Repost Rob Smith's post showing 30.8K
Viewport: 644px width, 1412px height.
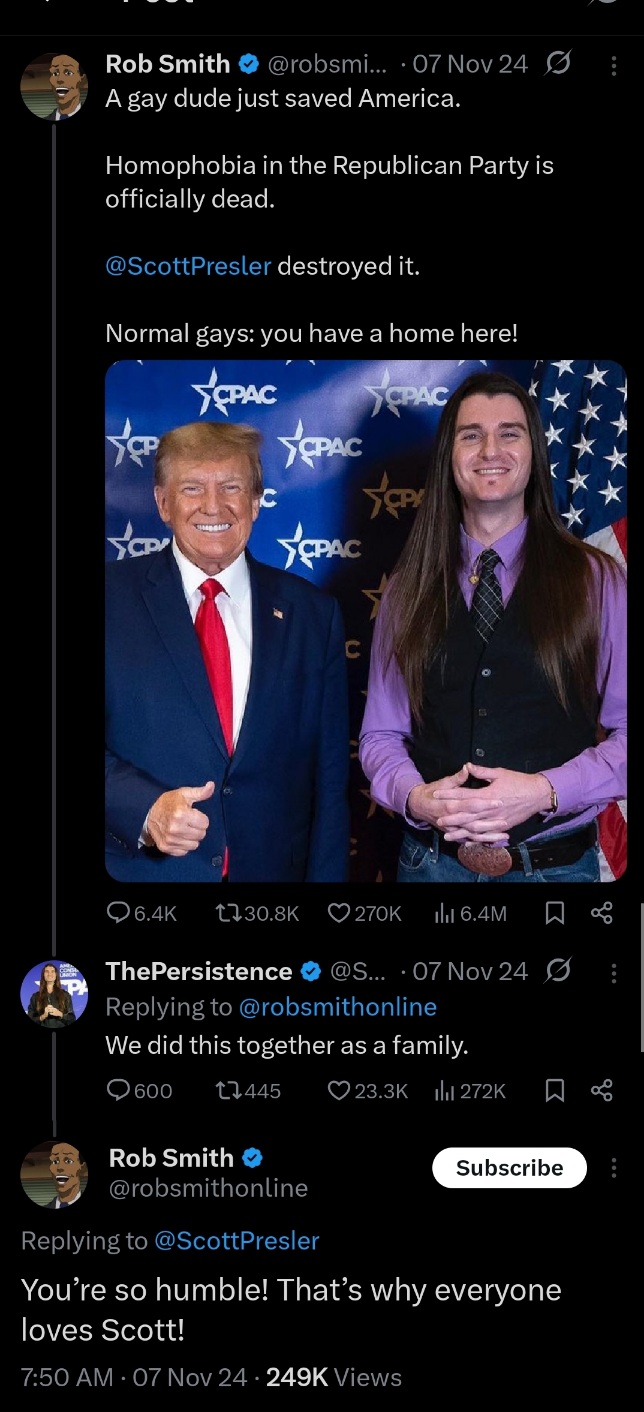click(257, 913)
